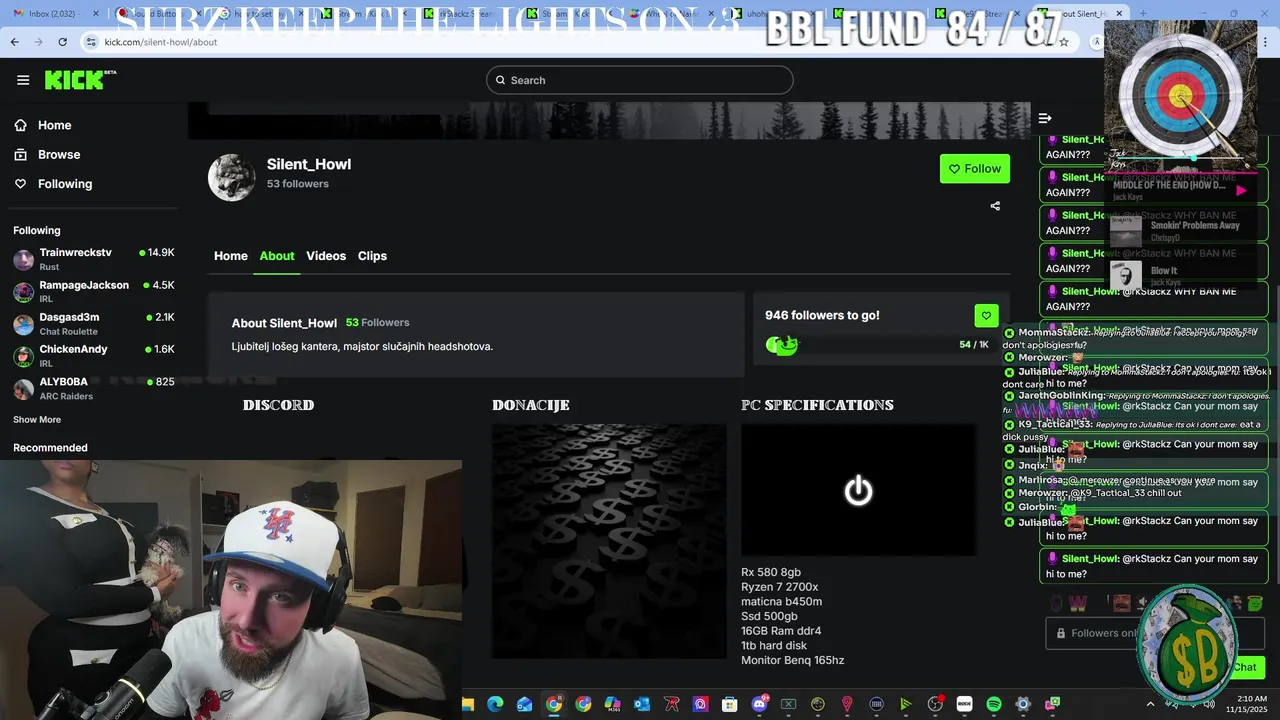
Task: Click the address bar URL kick.com/silent-howl/about
Action: (161, 42)
